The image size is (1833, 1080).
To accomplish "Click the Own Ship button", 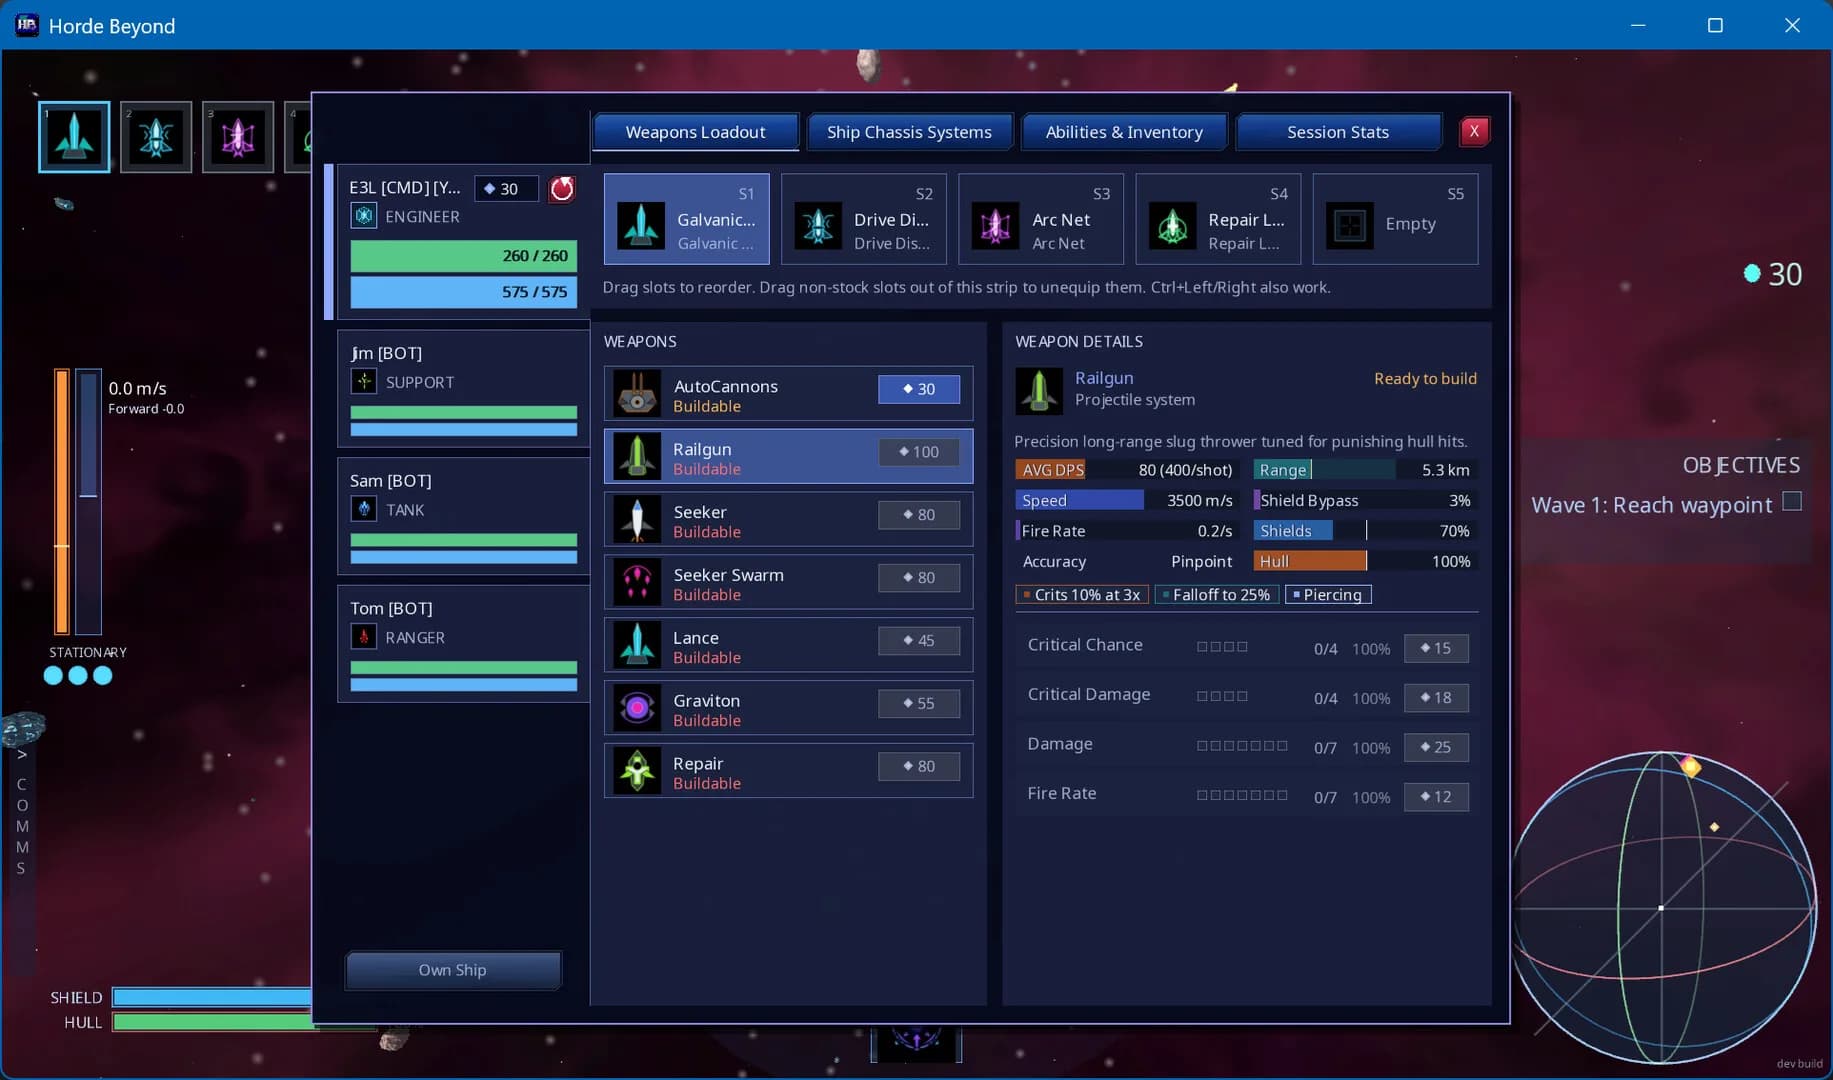I will [453, 970].
